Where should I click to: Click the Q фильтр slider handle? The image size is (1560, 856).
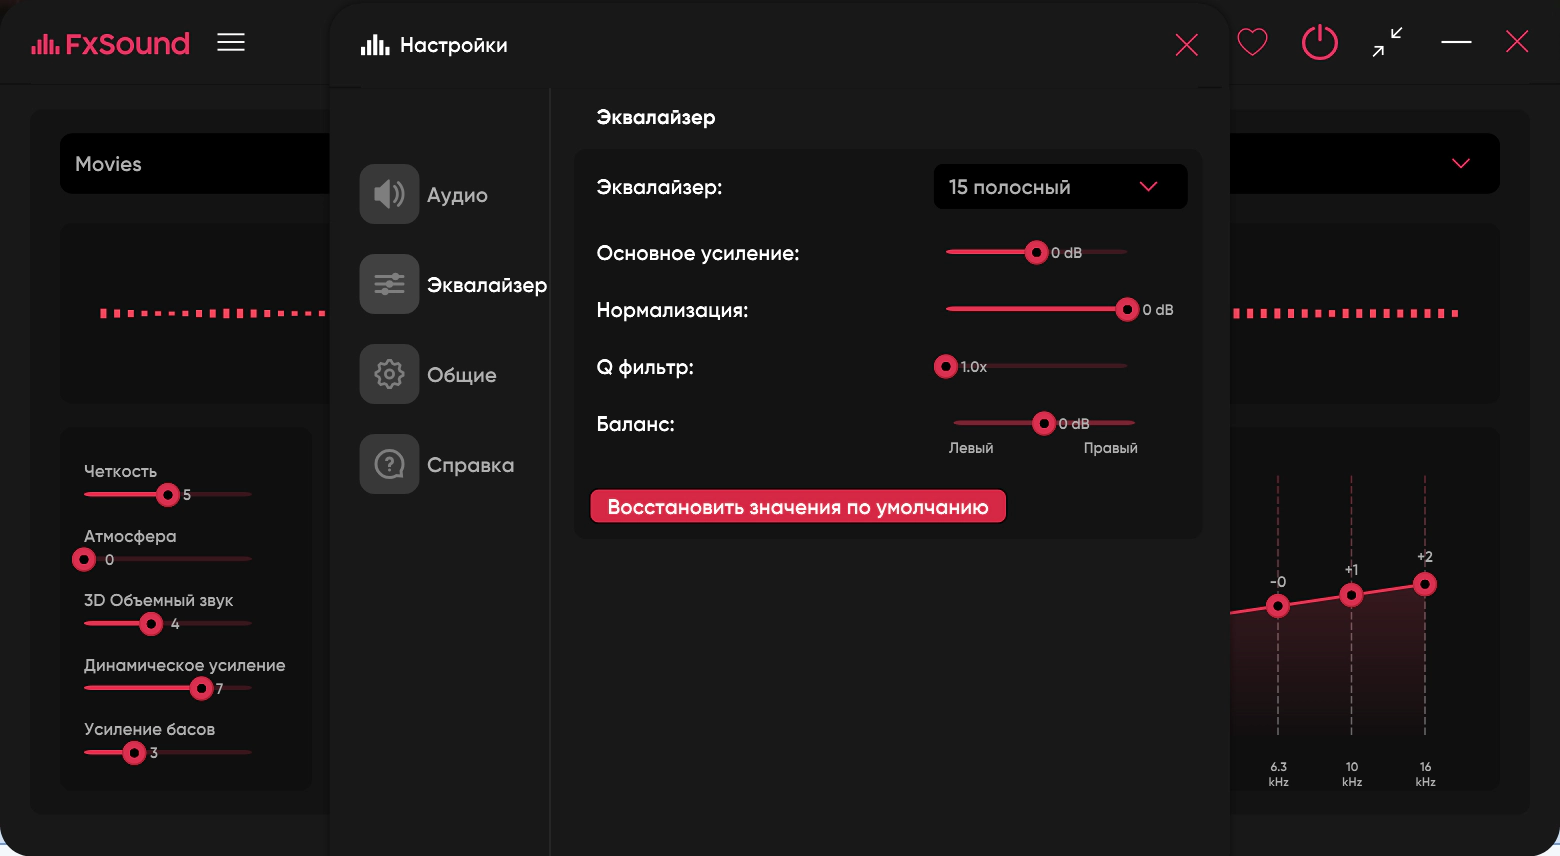[946, 366]
